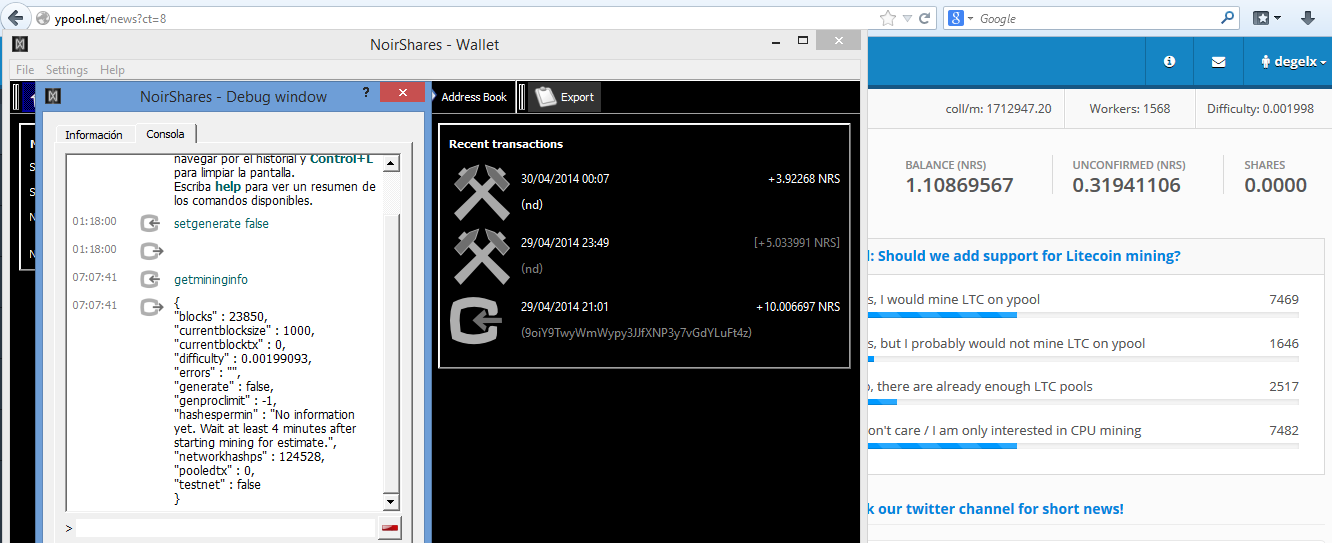Click unconfirmed value 0.31941106
This screenshot has height=543, width=1332.
(1126, 185)
